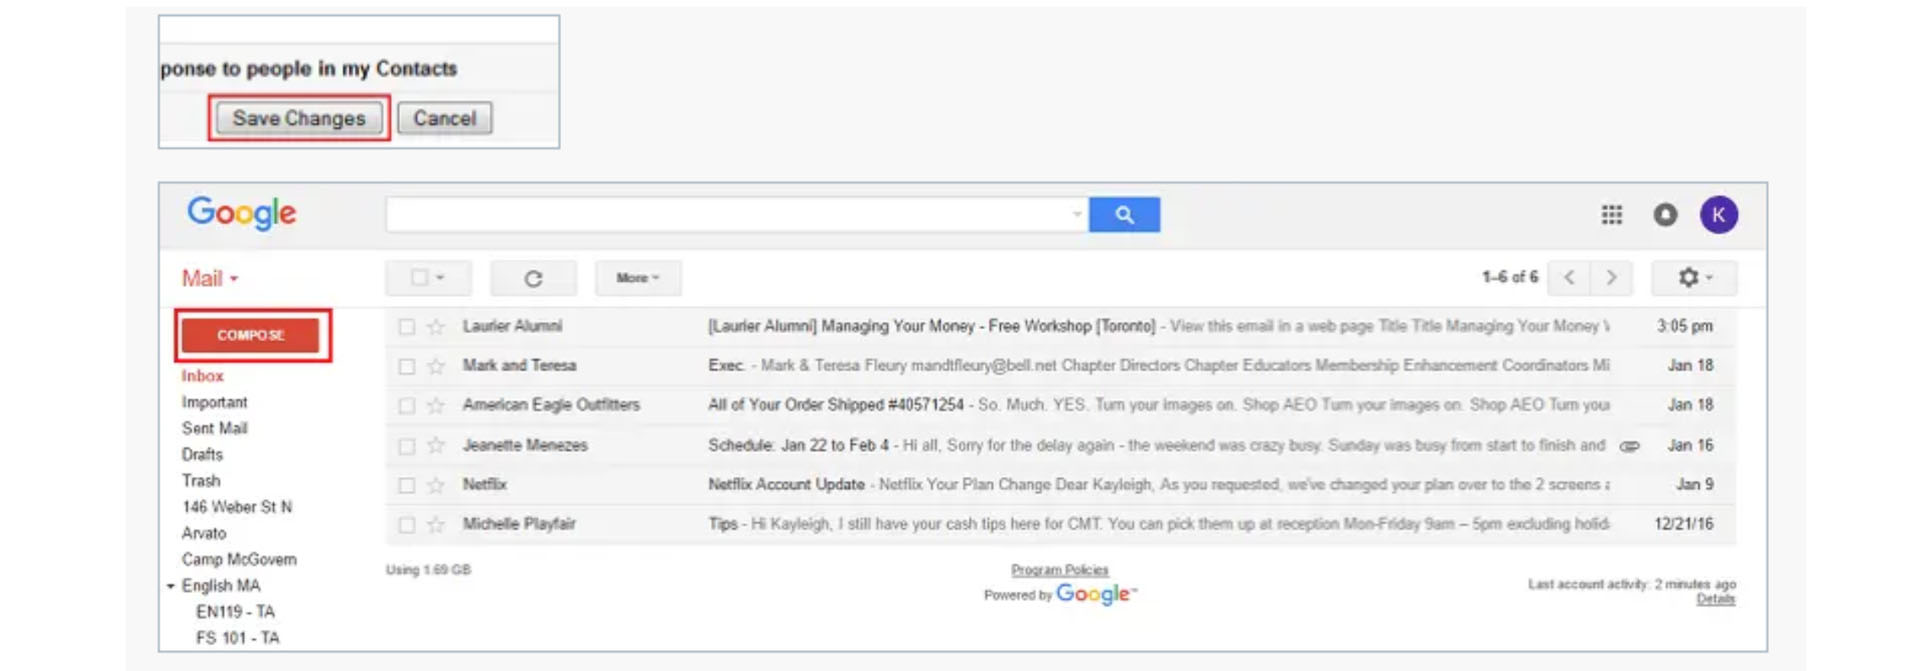
Task: Open the Drafts folder
Action: pos(202,454)
